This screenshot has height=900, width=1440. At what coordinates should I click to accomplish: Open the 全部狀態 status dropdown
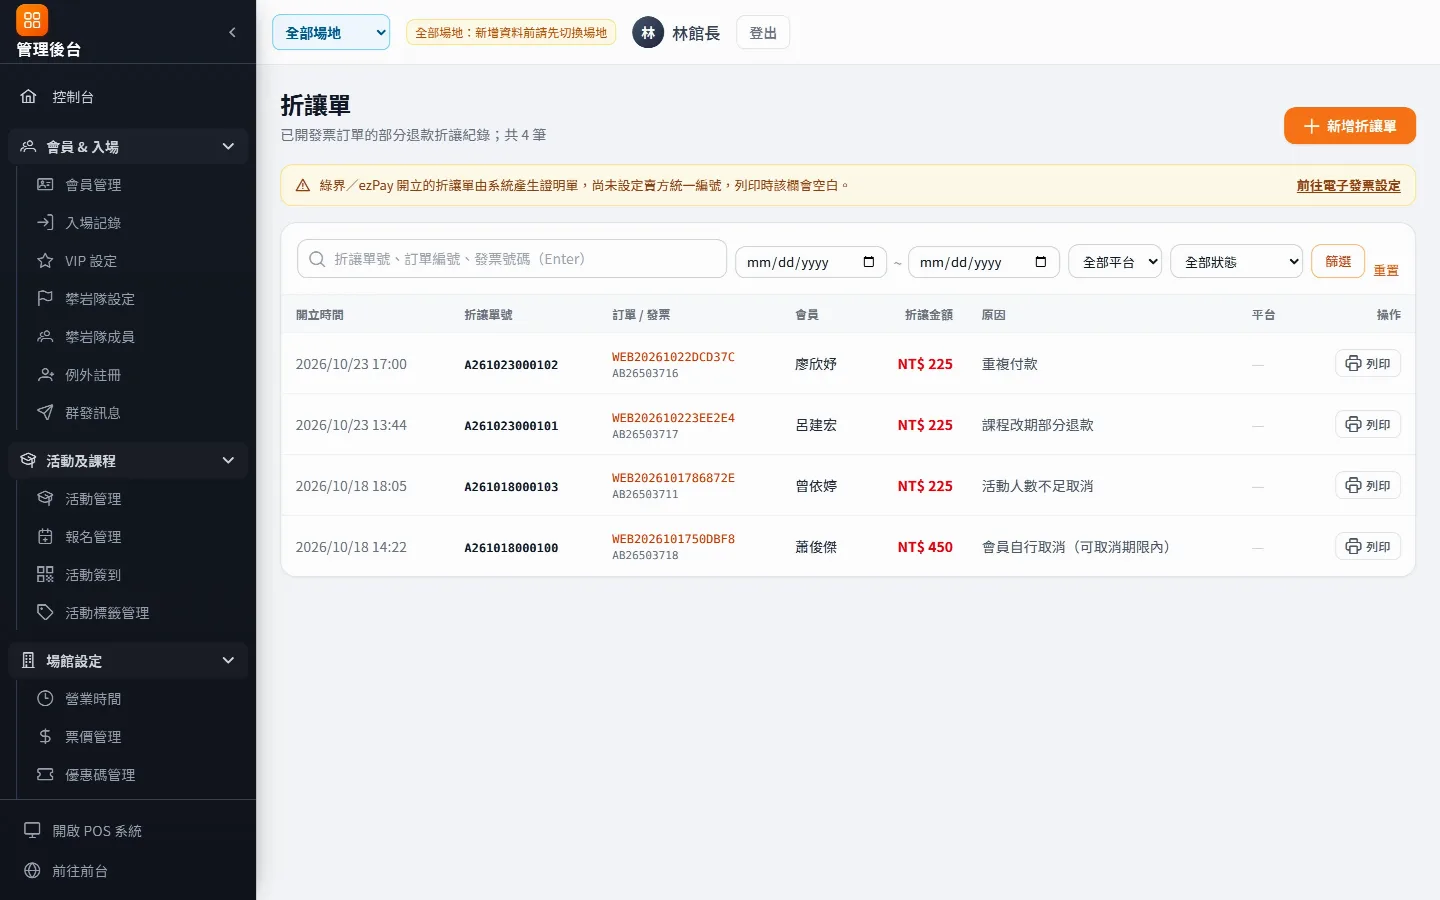tap(1237, 262)
